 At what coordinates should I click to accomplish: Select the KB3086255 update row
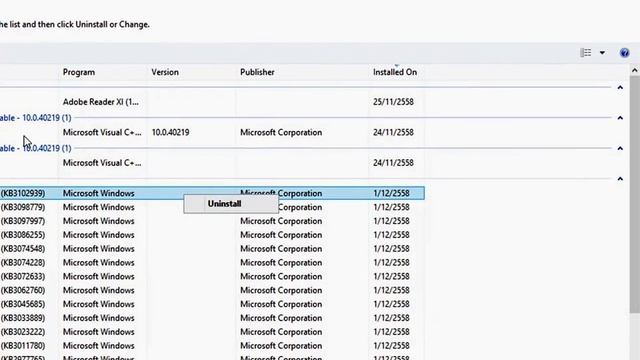(x=212, y=235)
